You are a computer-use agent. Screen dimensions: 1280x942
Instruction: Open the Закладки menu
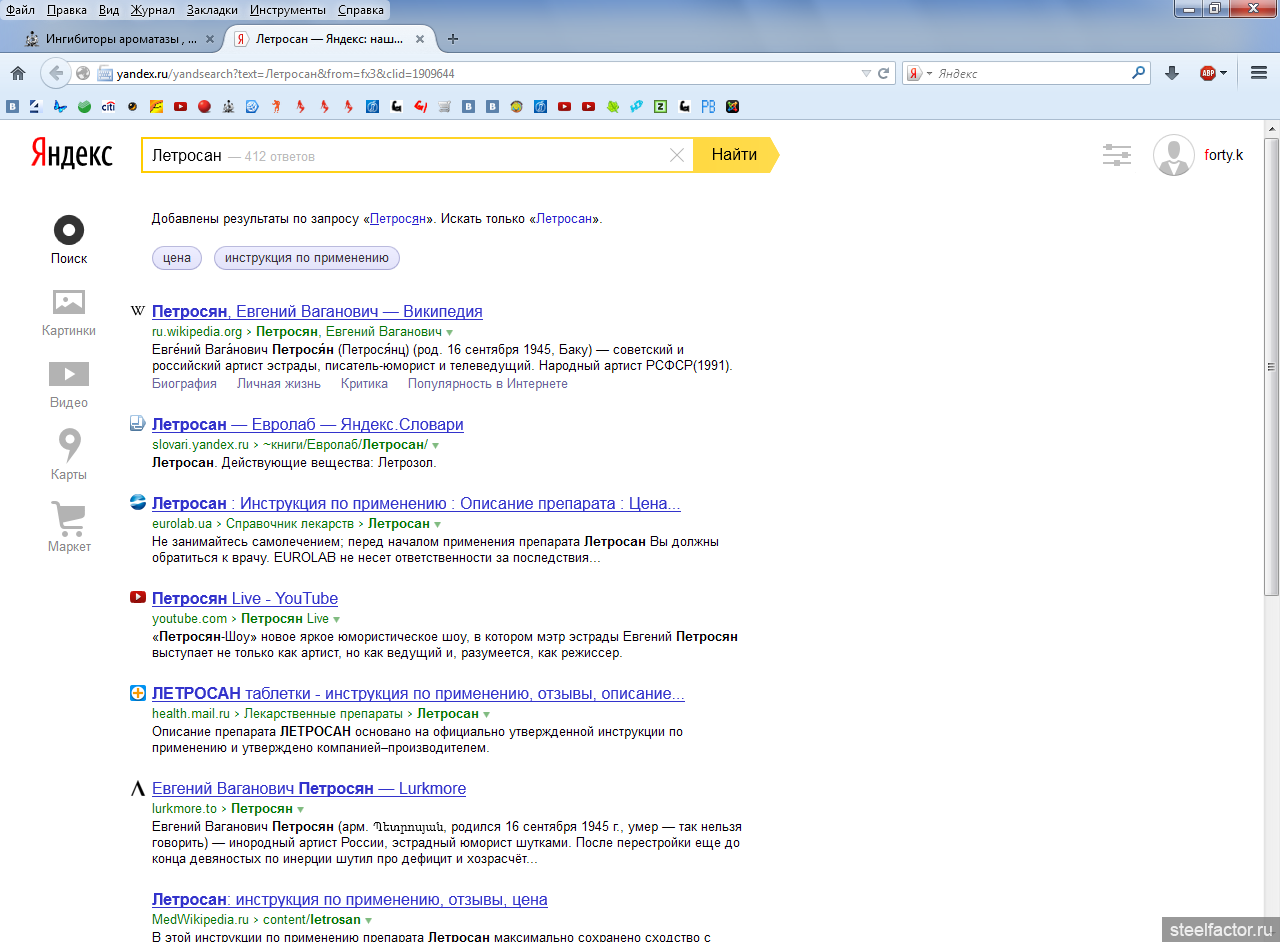[x=212, y=10]
